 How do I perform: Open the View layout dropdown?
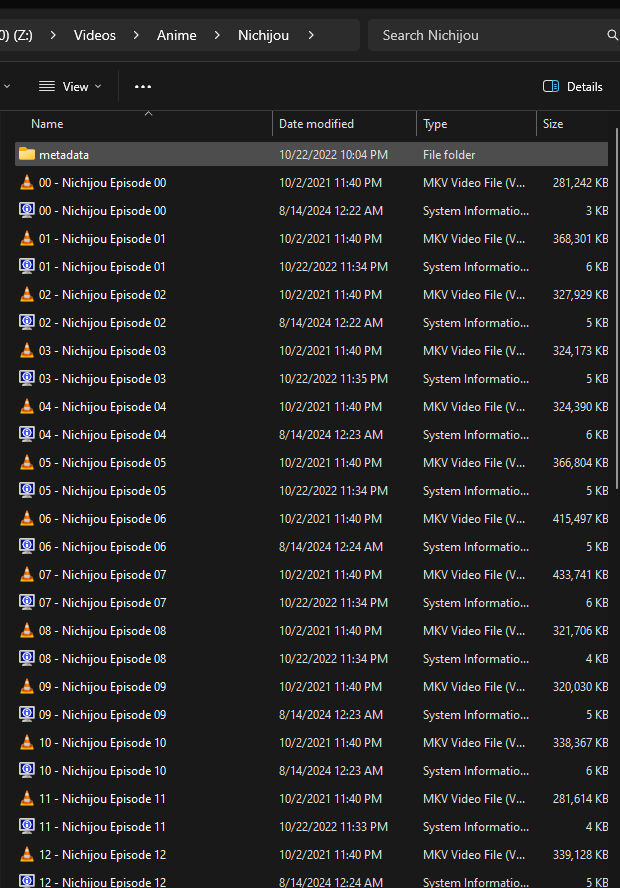point(70,87)
